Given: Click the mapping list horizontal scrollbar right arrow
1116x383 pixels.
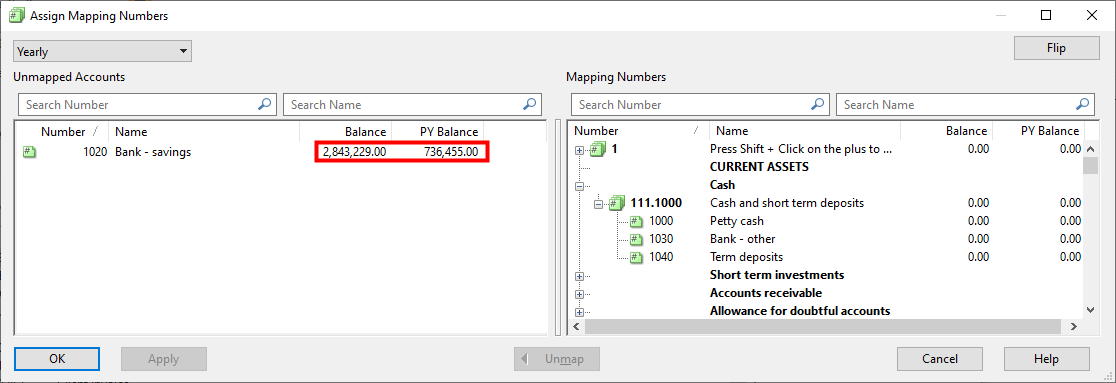Looking at the screenshot, I should click(1075, 326).
